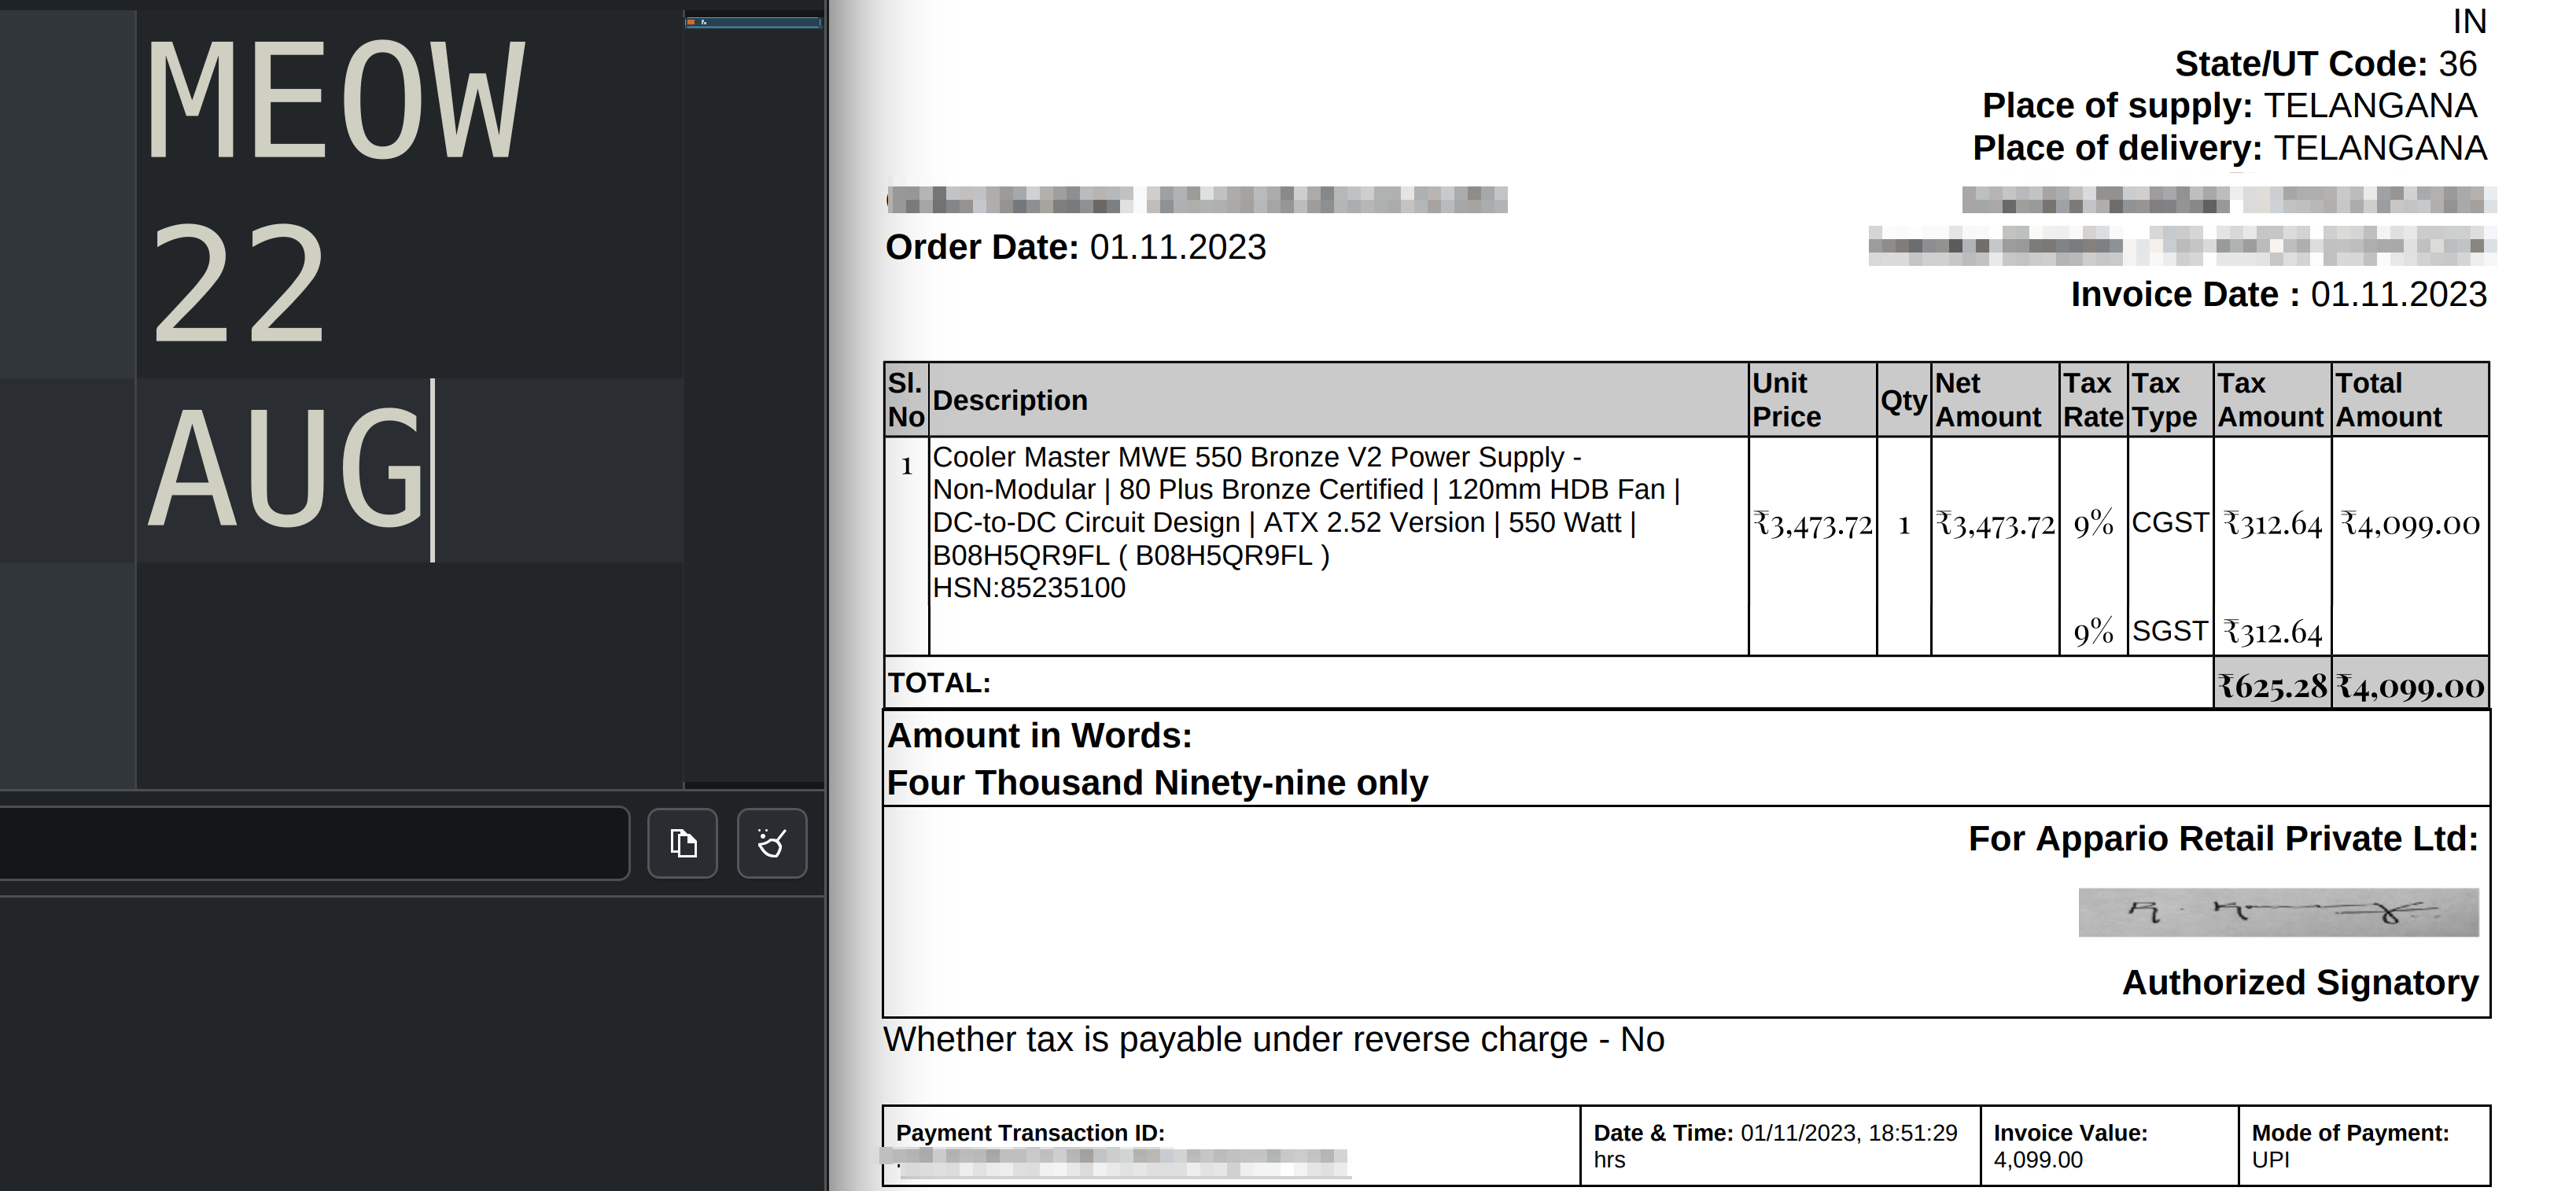The width and height of the screenshot is (2576, 1191).
Task: Click the broom clear icon button
Action: [x=771, y=843]
